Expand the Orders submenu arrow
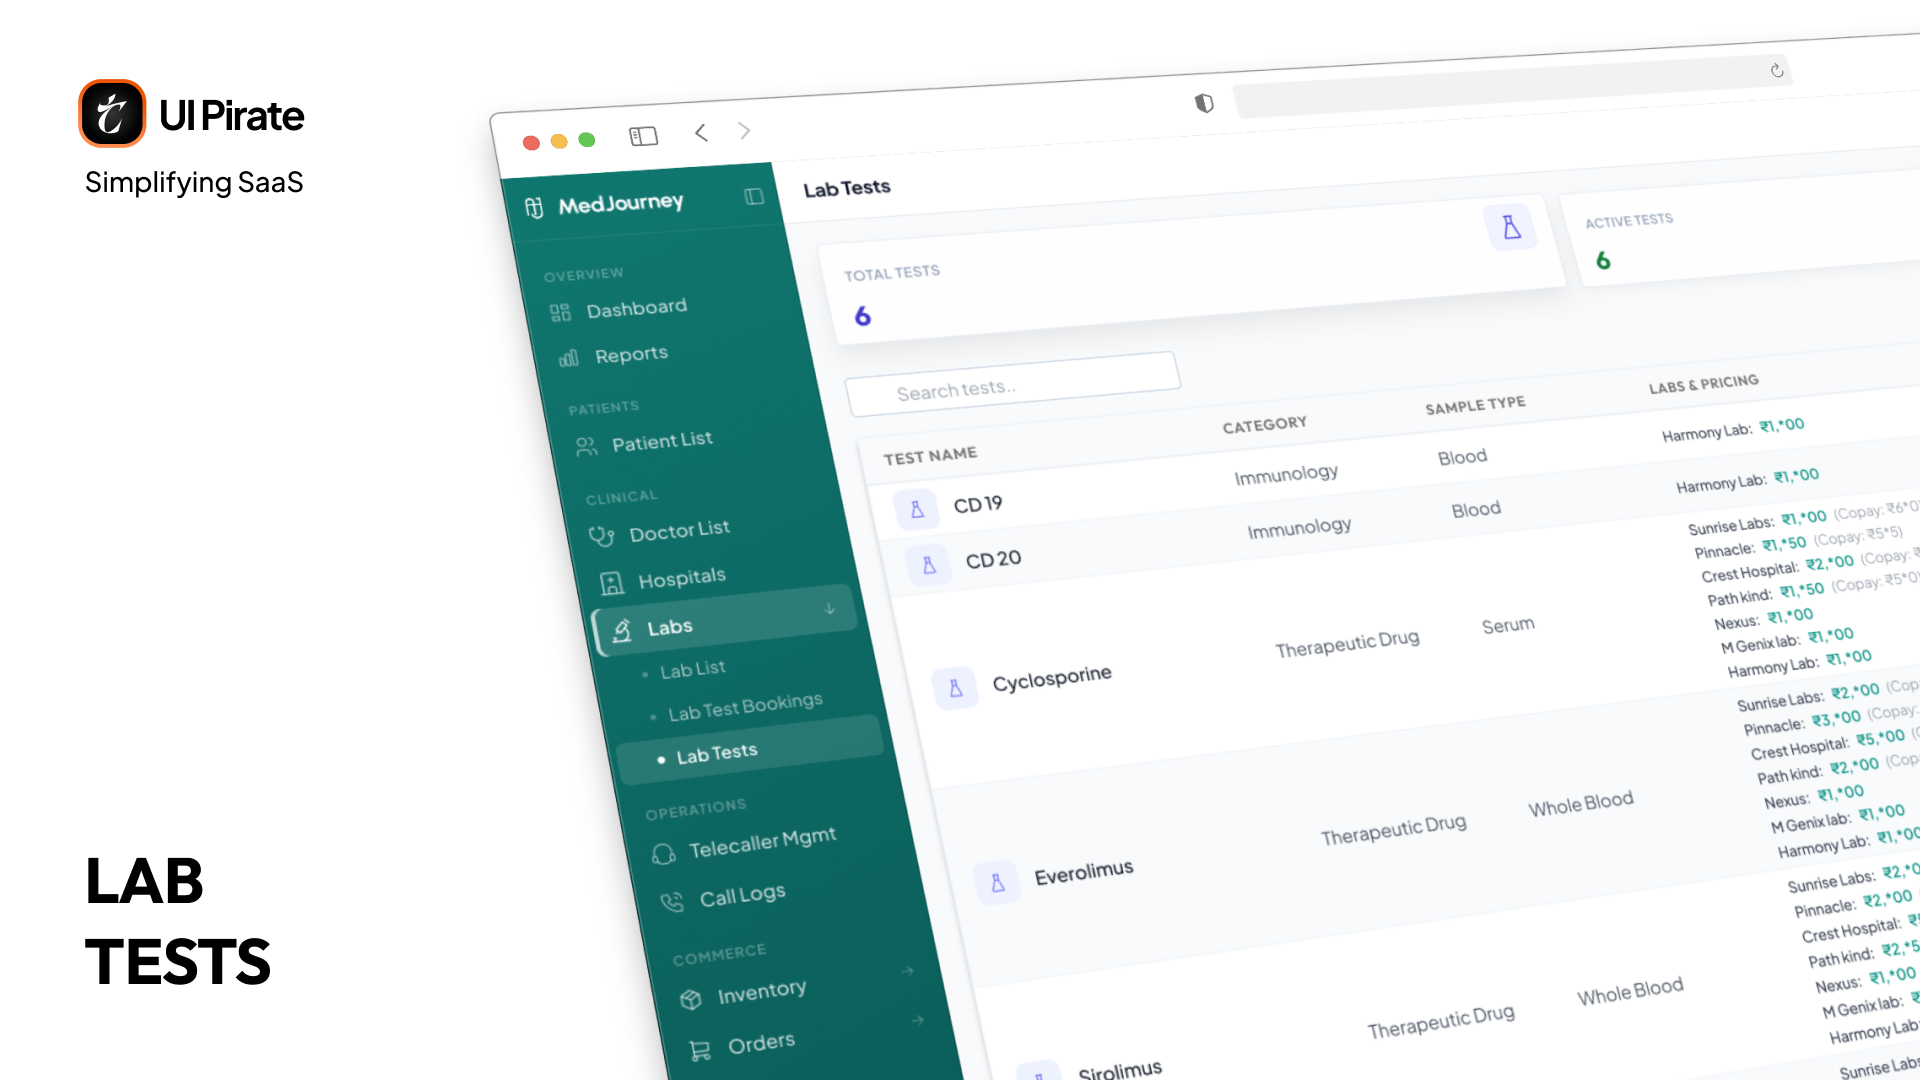Screen dimensions: 1920x1080 917,1020
